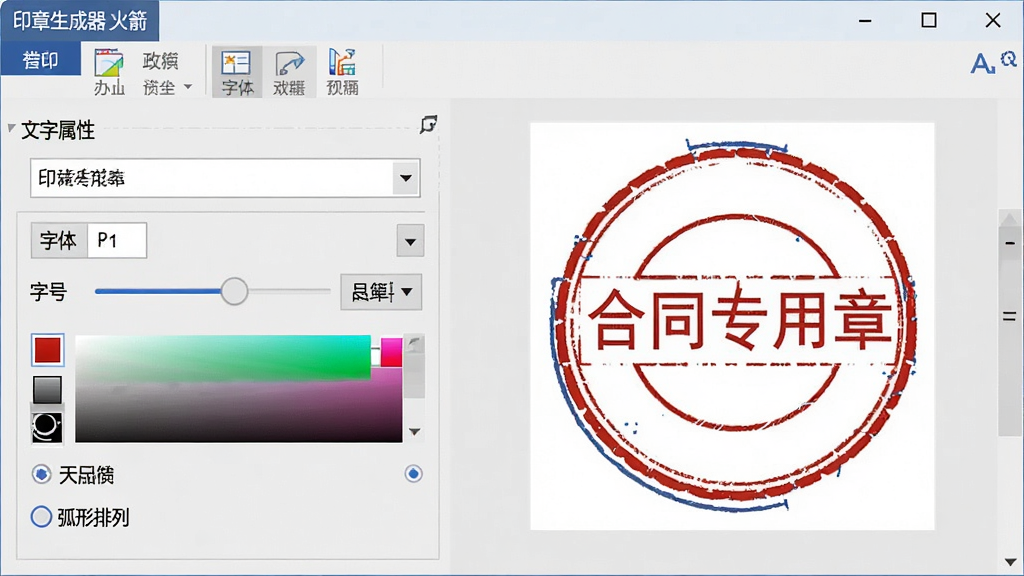Click the magnifier zoom icon at top right
Image resolution: width=1024 pixels, height=576 pixels.
coord(1009,59)
